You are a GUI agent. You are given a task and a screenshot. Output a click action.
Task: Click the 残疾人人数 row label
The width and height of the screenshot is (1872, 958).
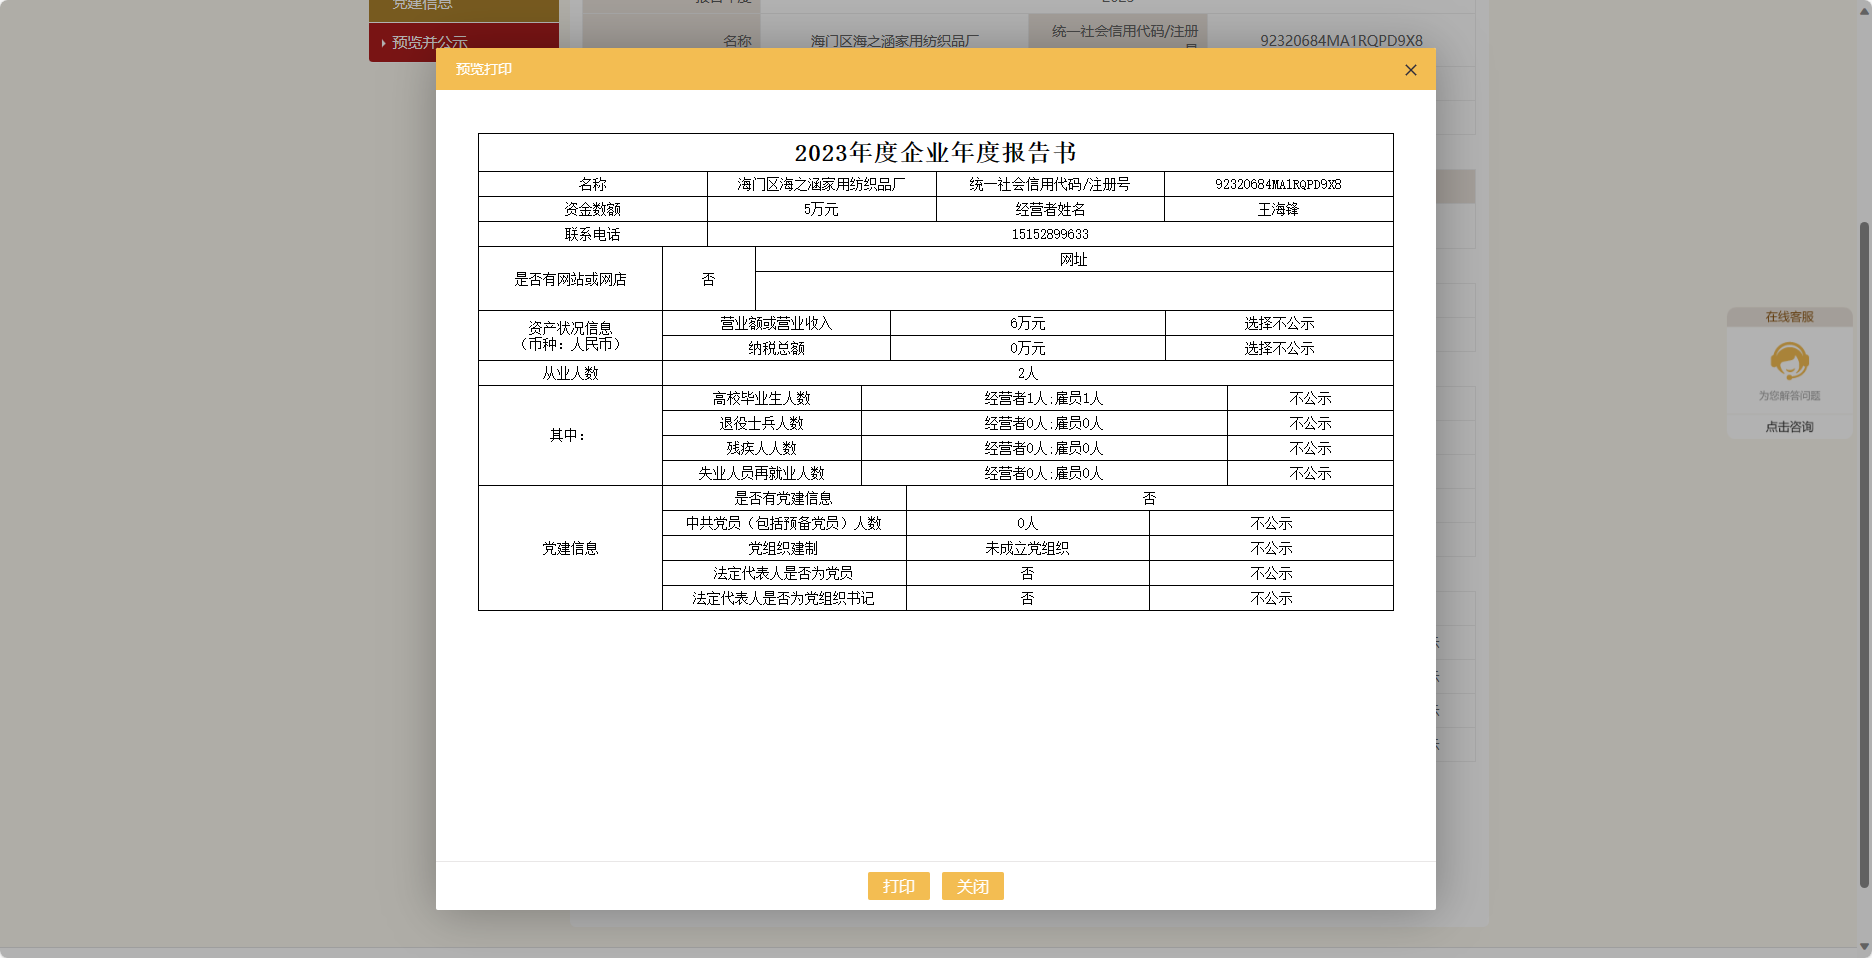761,448
